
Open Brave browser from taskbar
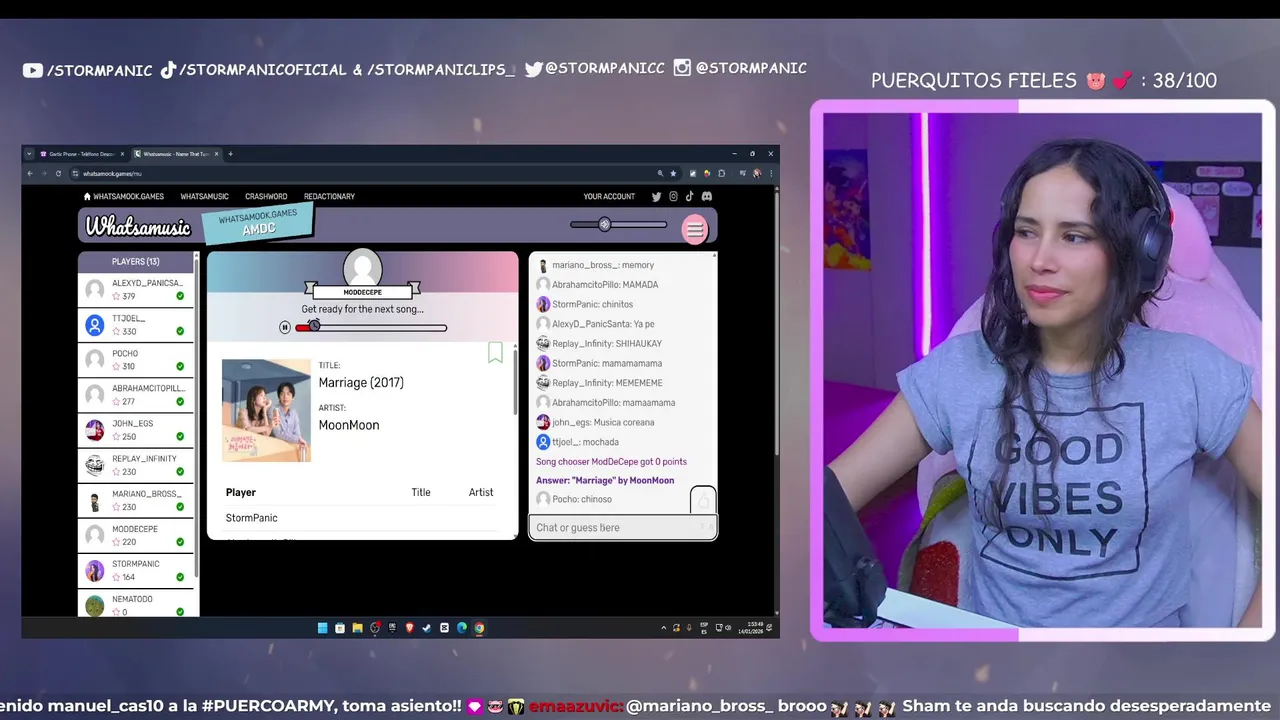click(x=409, y=628)
